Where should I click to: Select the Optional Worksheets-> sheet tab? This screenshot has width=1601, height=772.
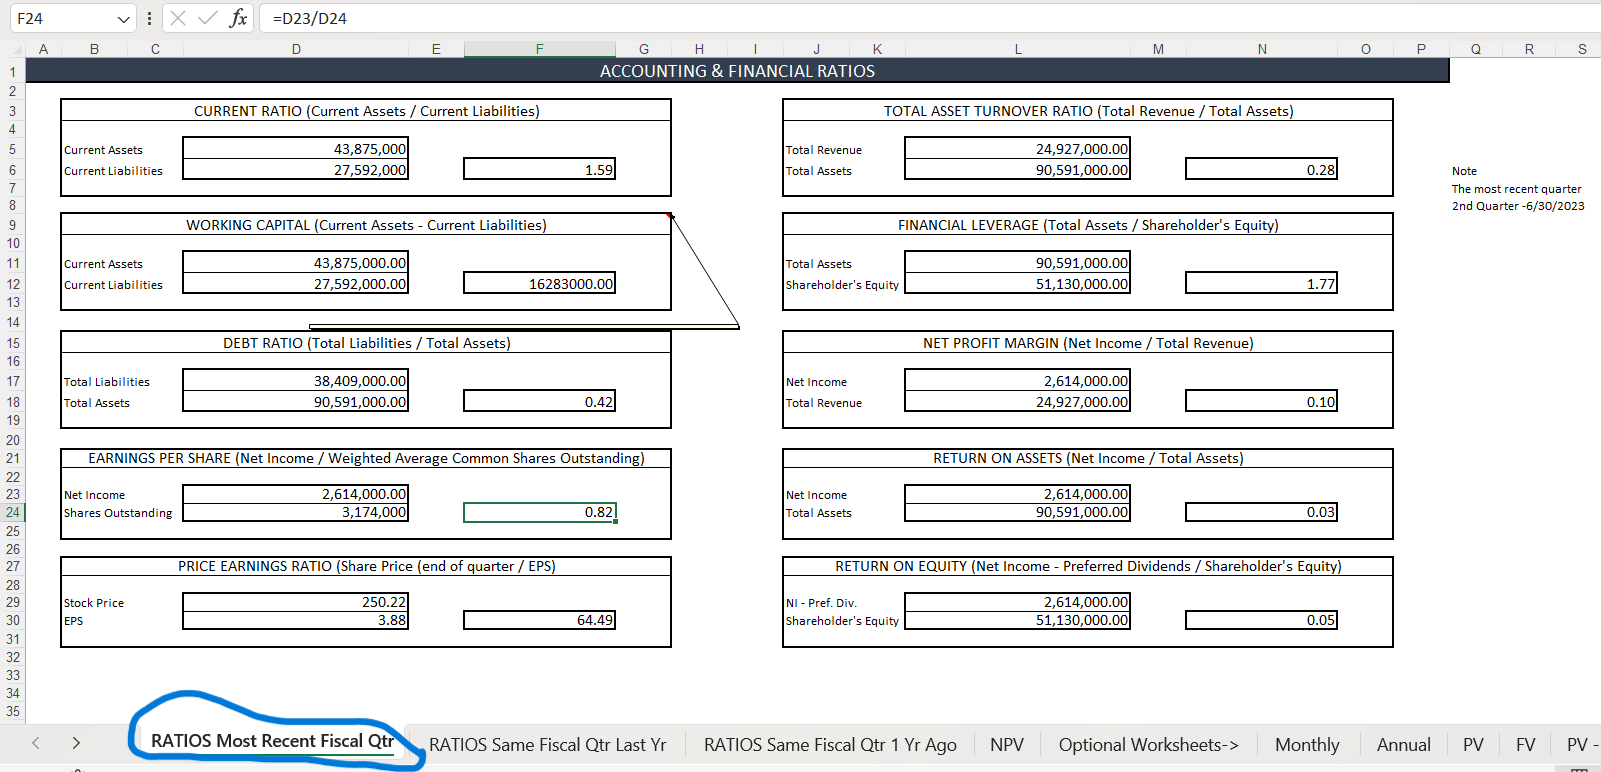1148,745
